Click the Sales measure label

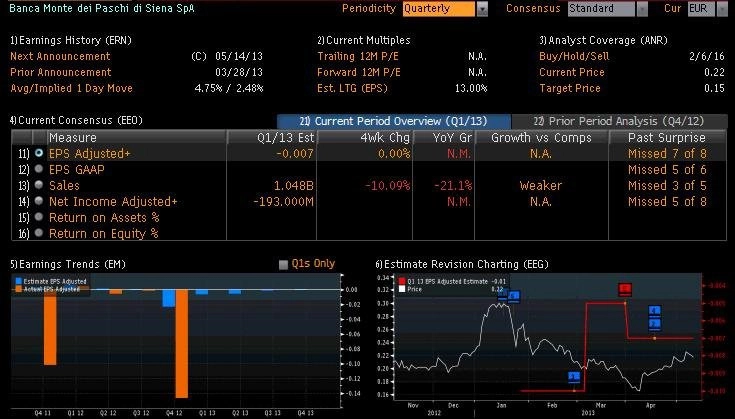pyautogui.click(x=64, y=186)
